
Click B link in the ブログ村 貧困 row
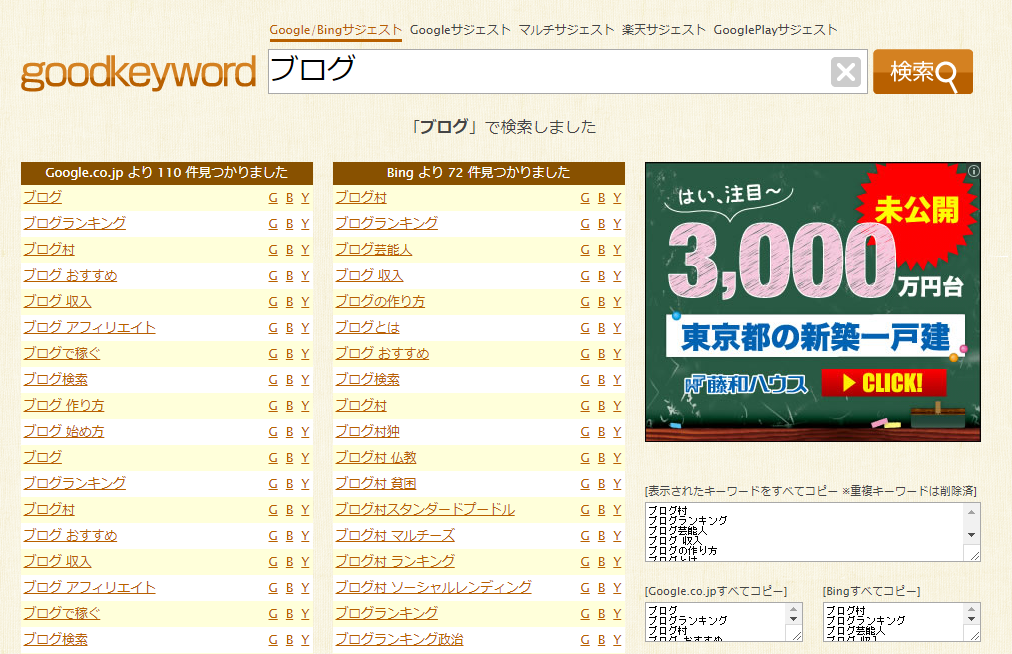(602, 484)
